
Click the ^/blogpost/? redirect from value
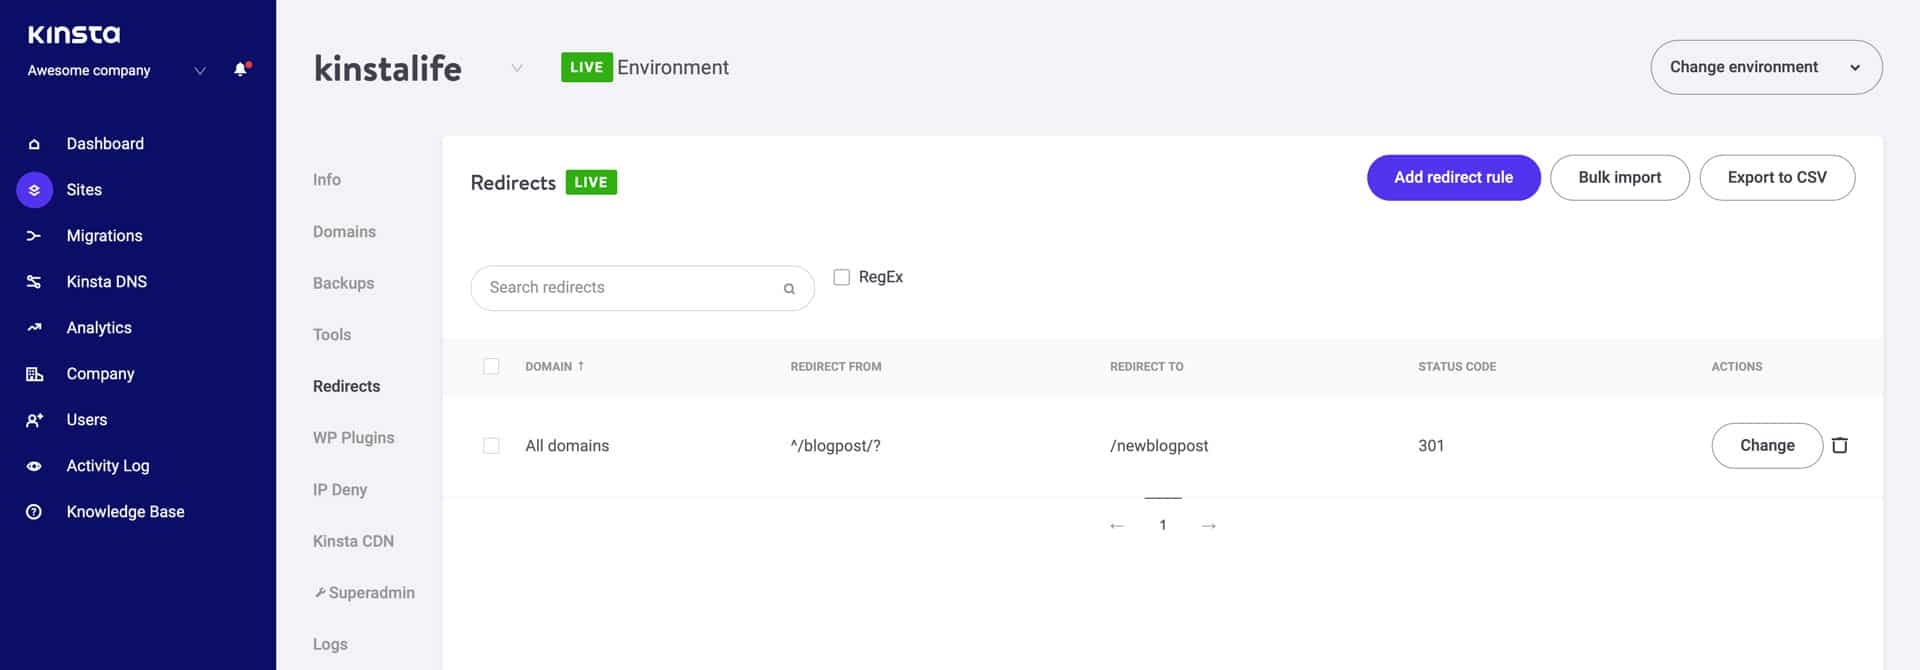(835, 446)
